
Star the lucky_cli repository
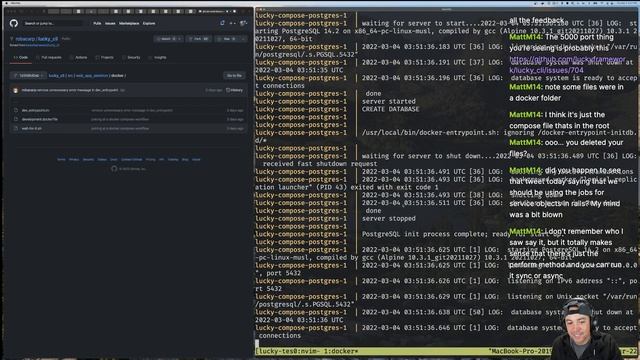point(228,39)
